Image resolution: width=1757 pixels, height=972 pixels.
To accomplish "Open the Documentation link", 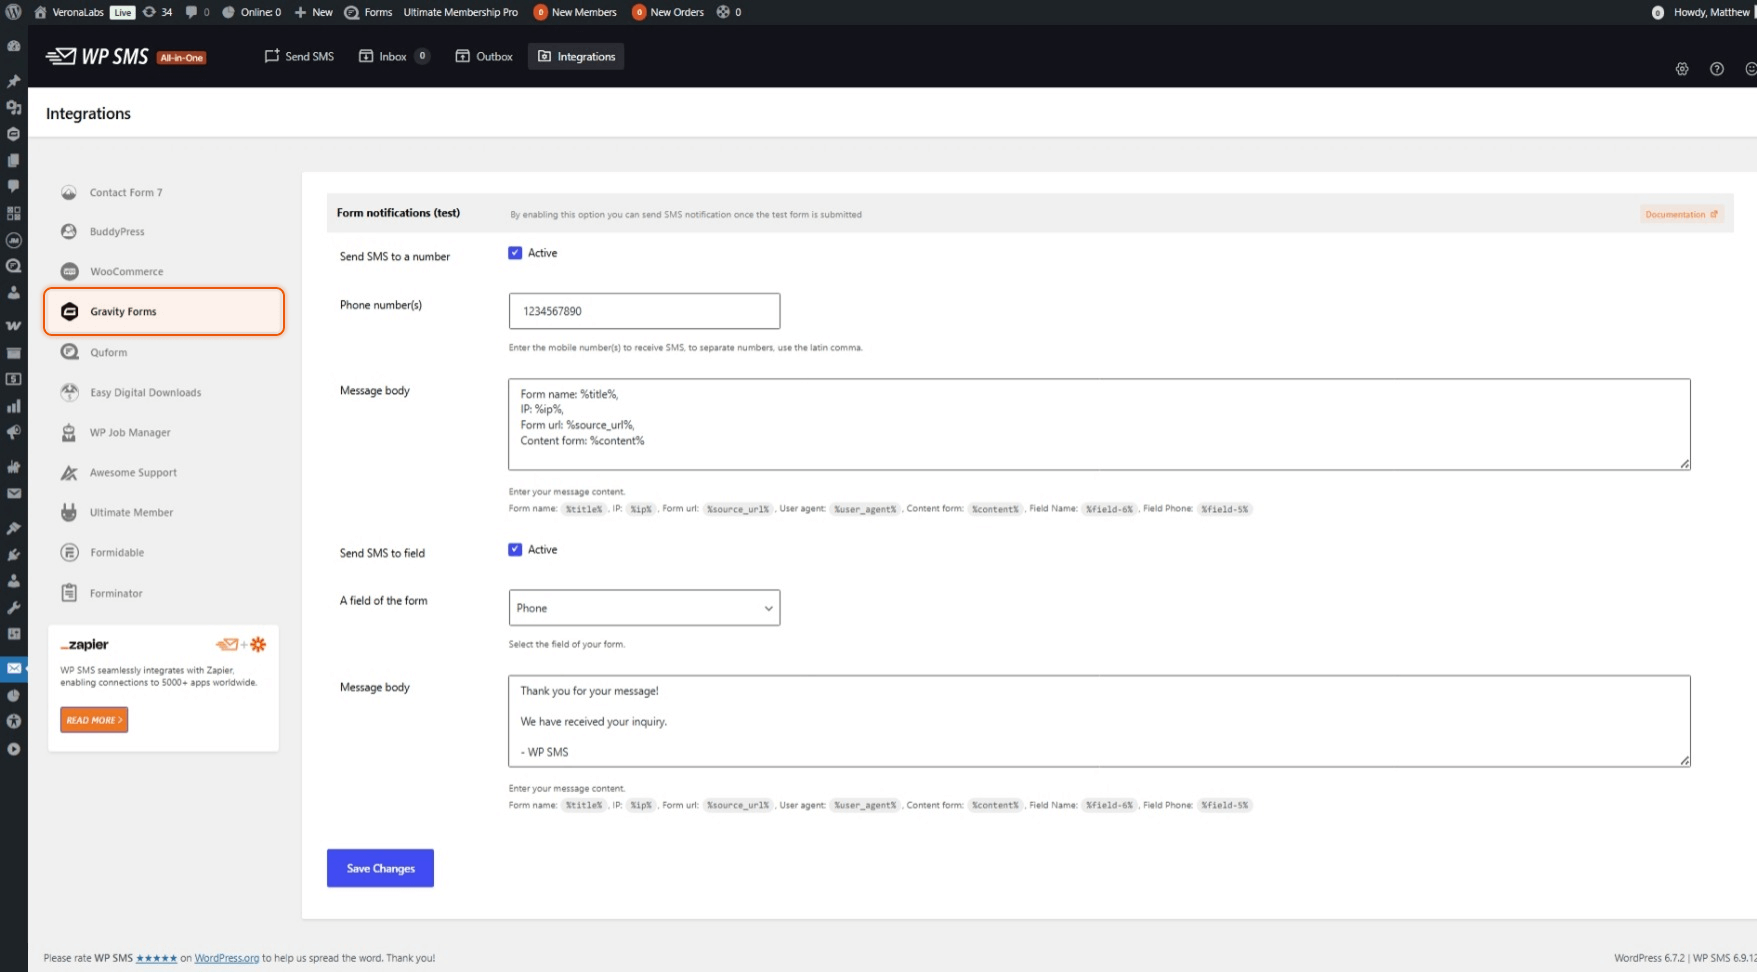I will coord(1681,214).
